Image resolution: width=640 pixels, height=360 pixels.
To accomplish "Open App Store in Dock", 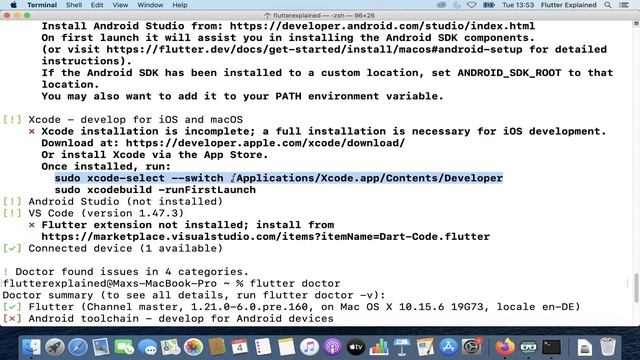I will tap(448, 347).
